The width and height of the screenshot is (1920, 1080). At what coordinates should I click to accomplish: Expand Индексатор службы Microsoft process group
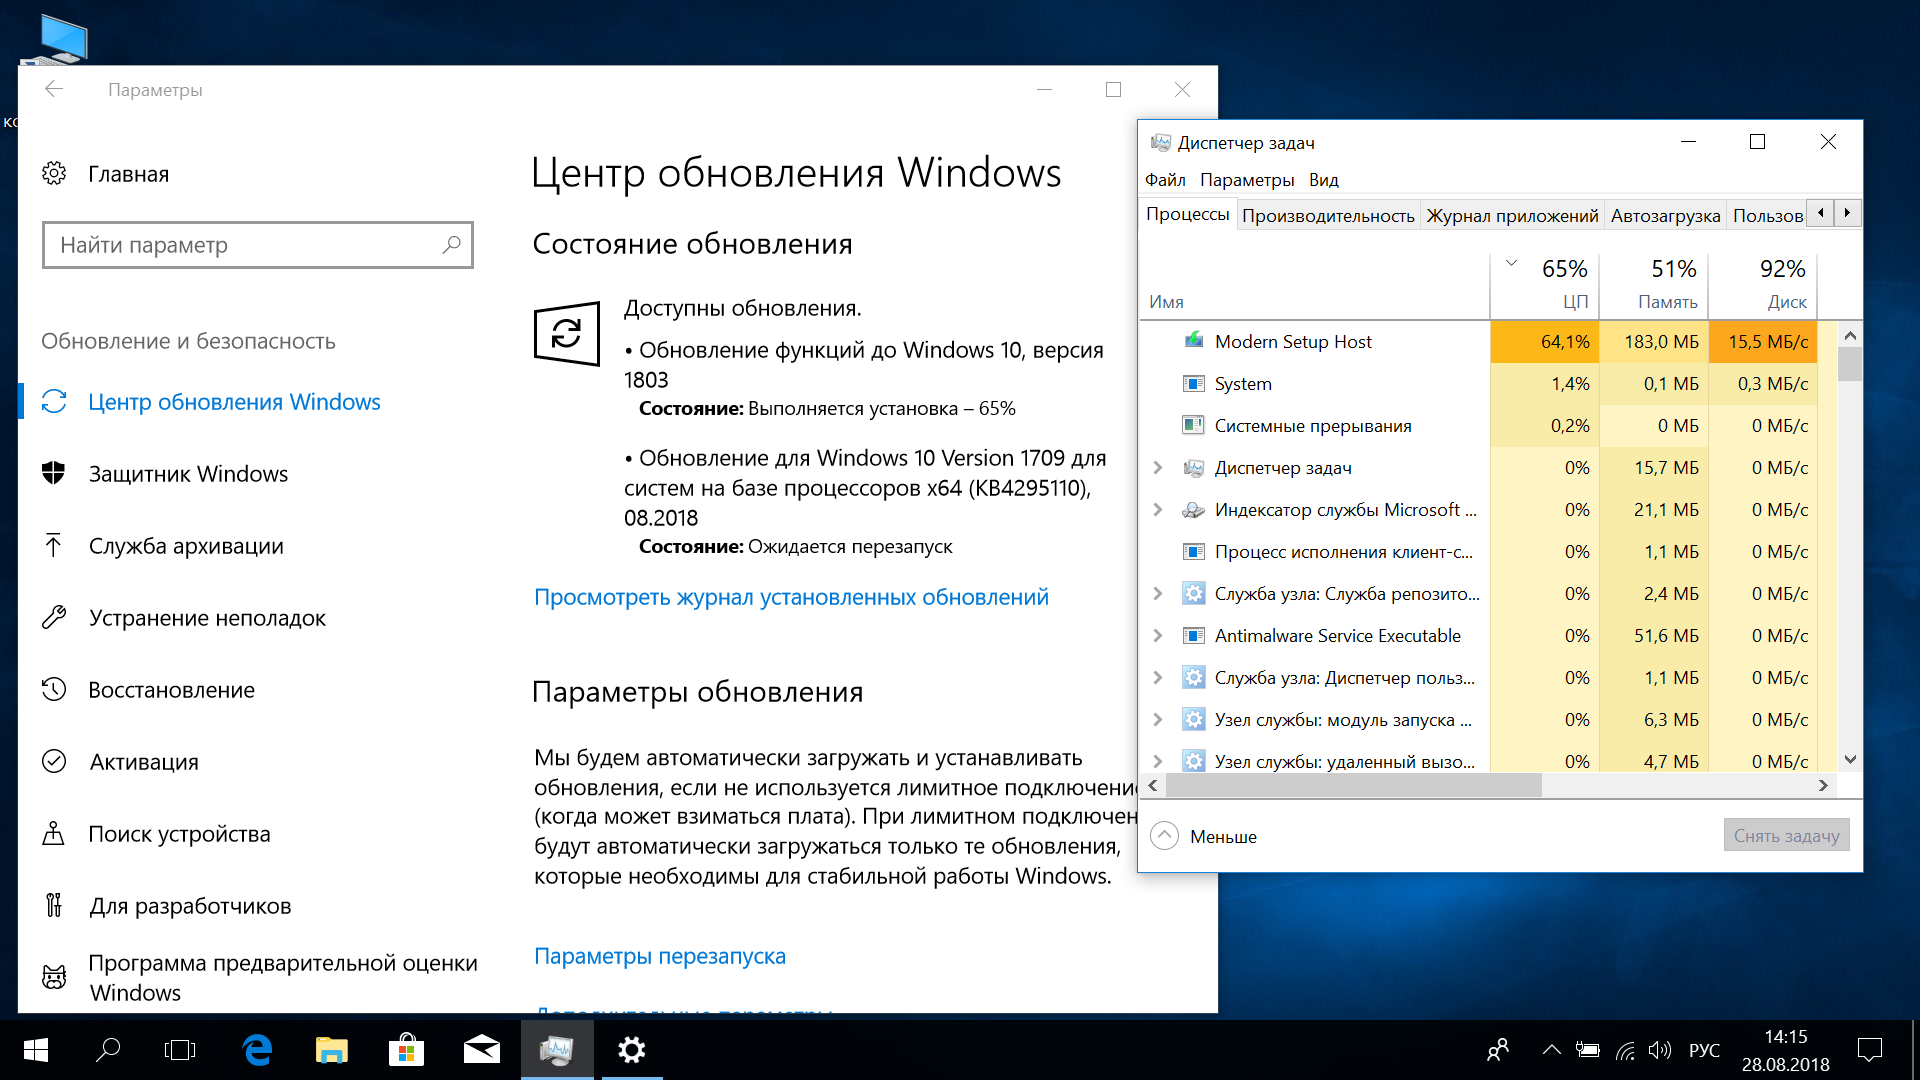click(1158, 509)
